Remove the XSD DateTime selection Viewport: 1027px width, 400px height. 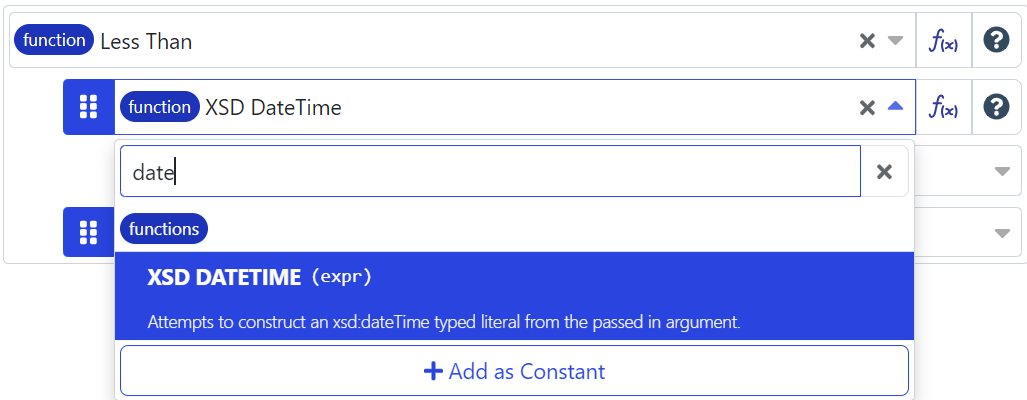(x=867, y=107)
